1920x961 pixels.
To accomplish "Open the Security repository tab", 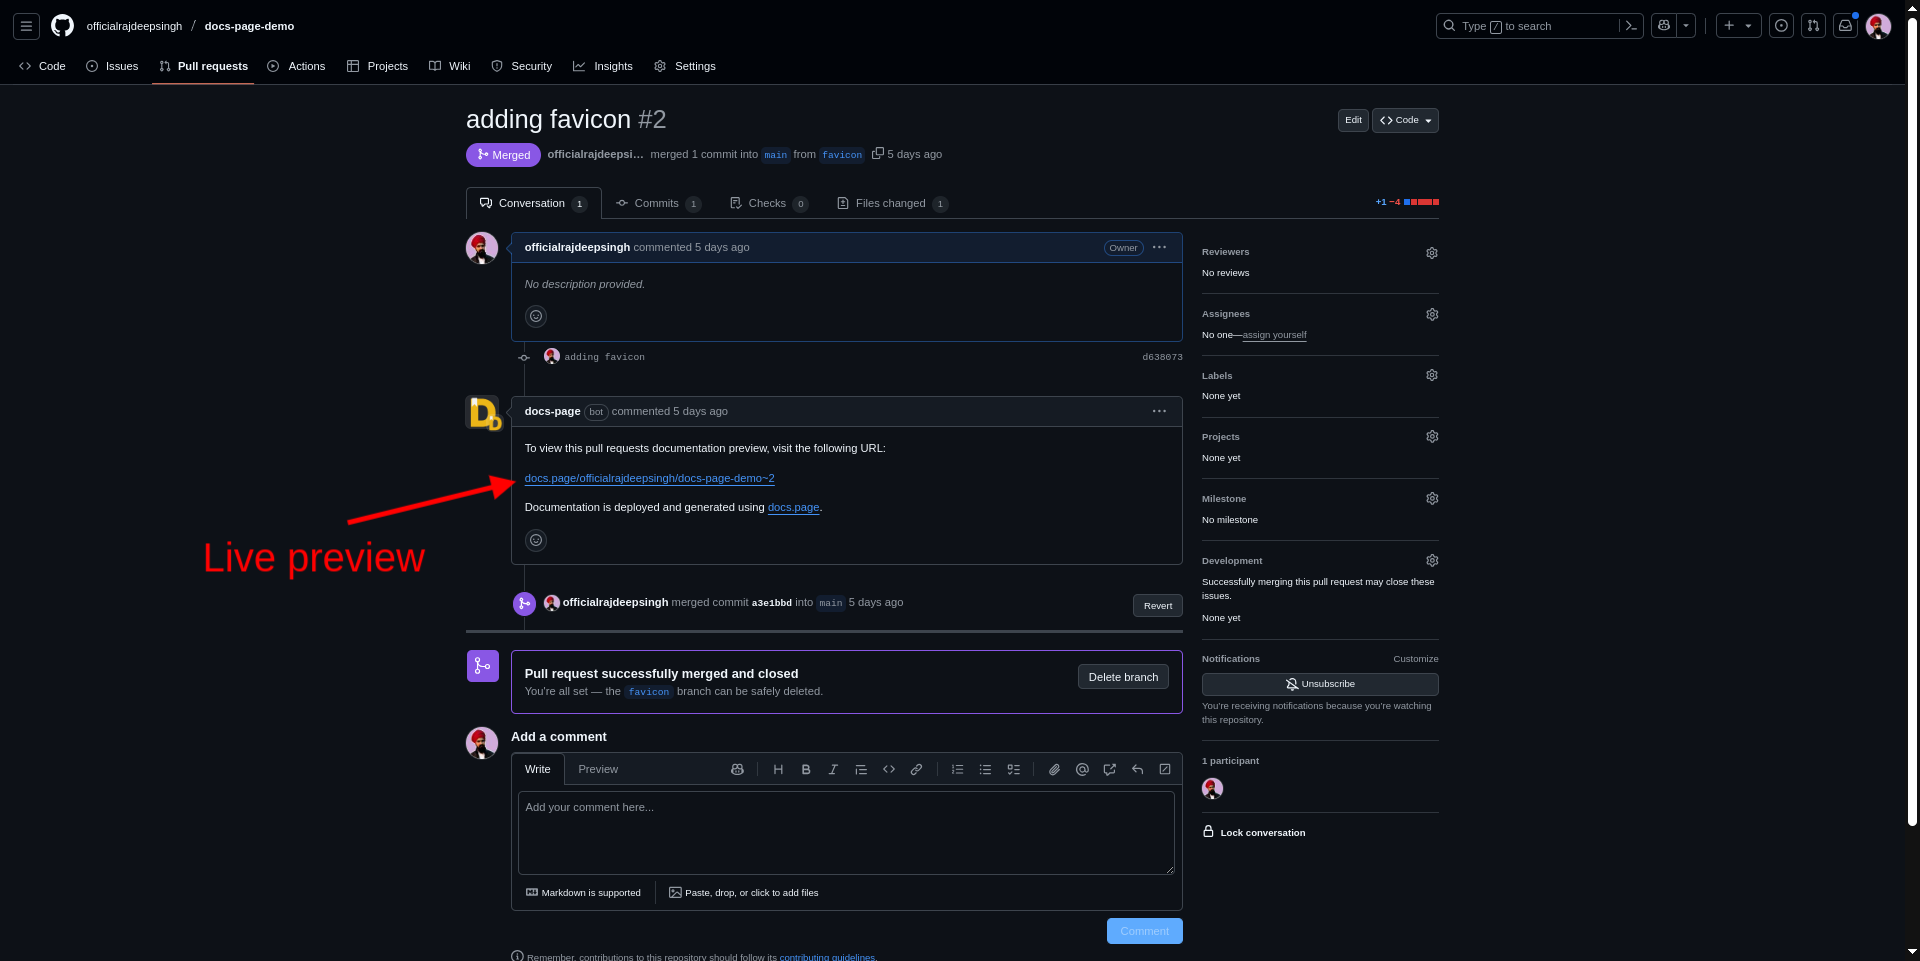I will pyautogui.click(x=521, y=66).
